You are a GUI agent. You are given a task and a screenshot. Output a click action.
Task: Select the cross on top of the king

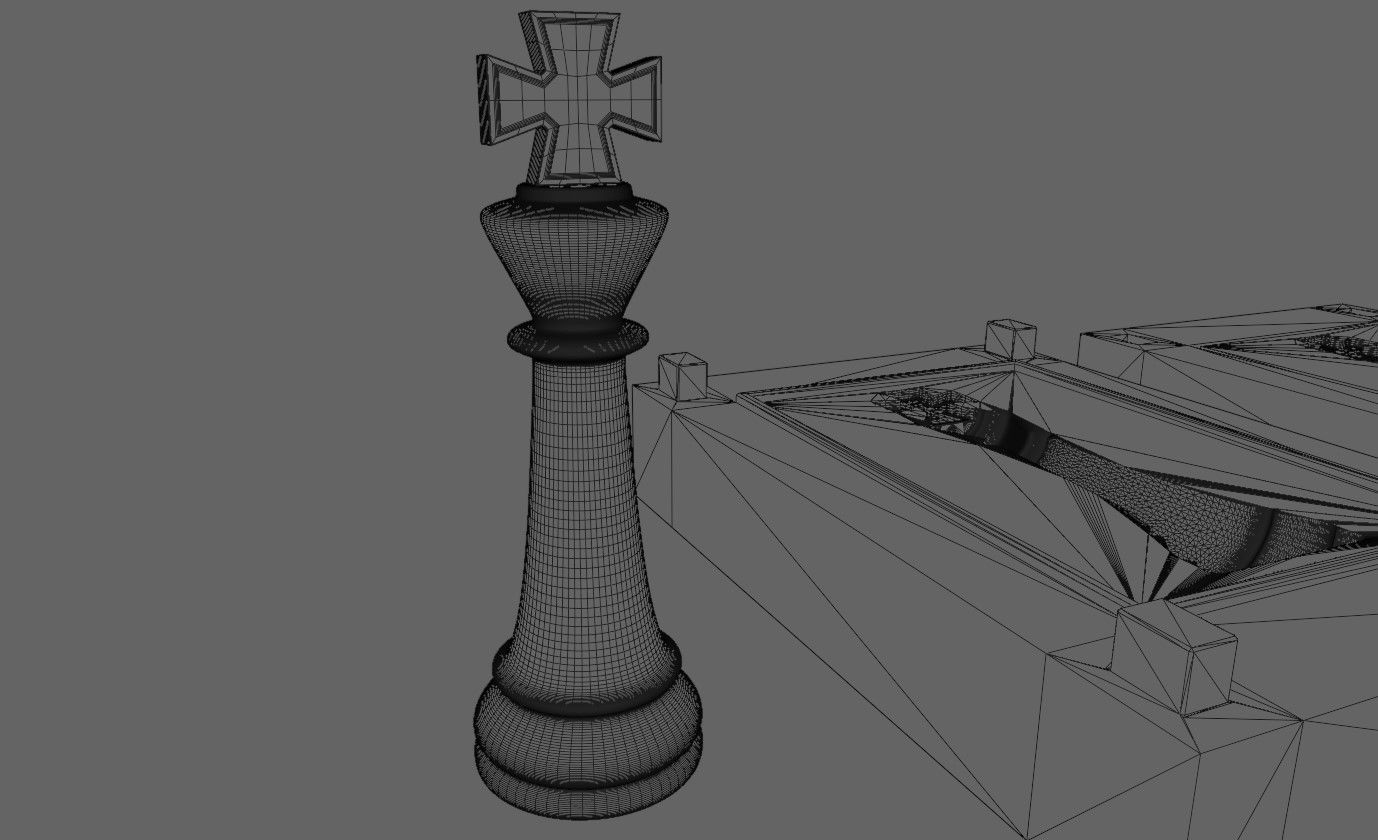(569, 98)
